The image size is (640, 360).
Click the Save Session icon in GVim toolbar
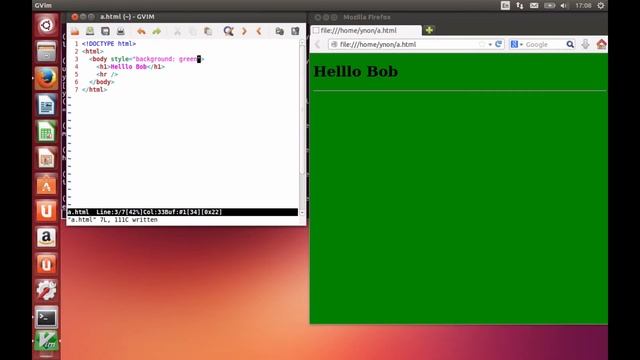(295, 31)
